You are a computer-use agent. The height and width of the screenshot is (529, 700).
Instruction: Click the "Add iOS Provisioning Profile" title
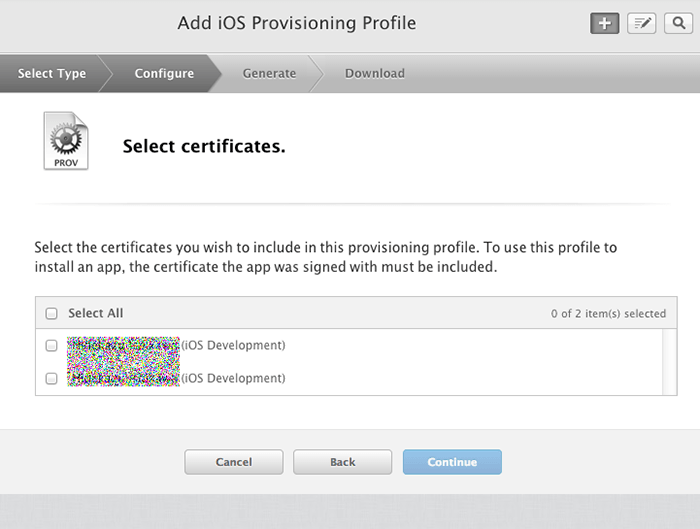[296, 23]
